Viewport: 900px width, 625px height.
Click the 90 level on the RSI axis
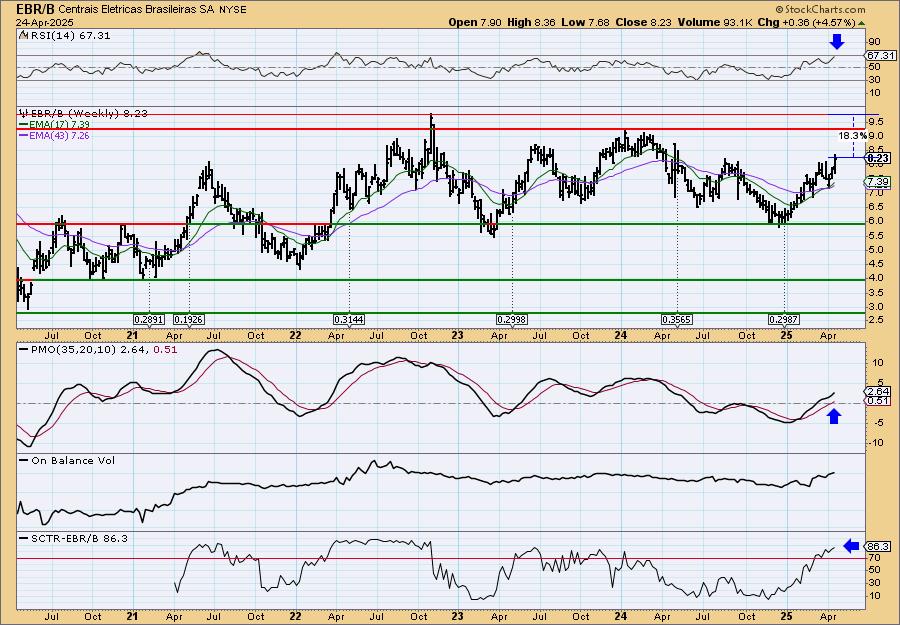874,42
